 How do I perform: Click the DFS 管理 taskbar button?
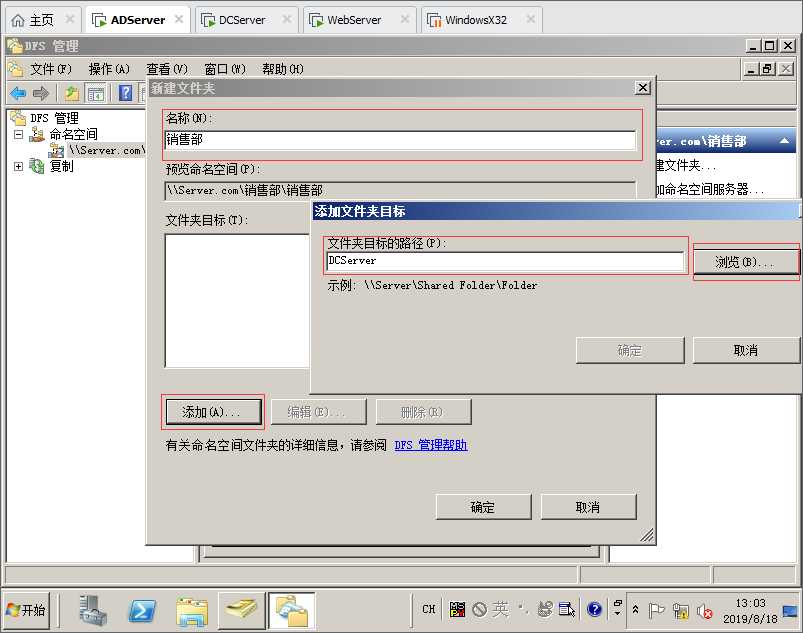291,610
